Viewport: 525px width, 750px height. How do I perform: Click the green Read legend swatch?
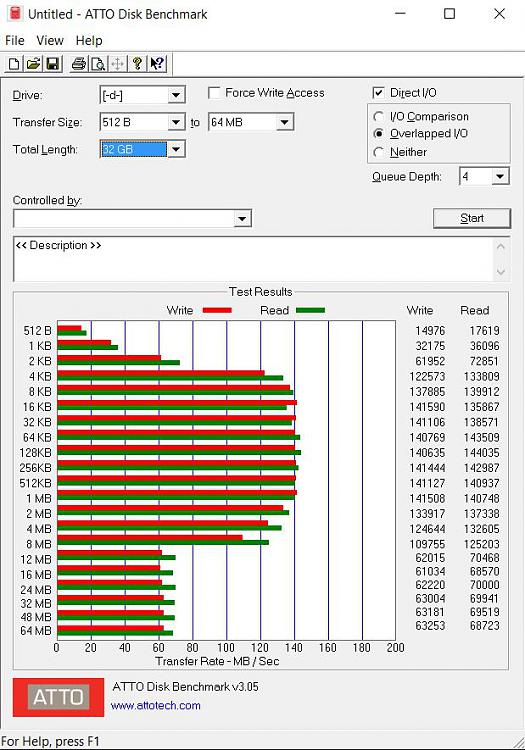point(310,310)
